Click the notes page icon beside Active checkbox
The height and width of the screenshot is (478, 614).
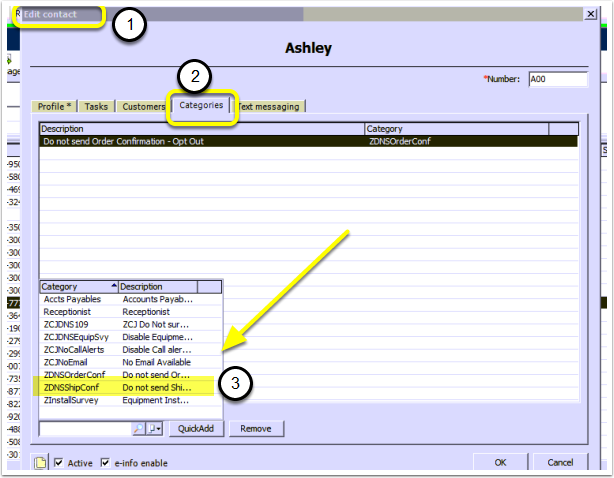pyautogui.click(x=40, y=463)
